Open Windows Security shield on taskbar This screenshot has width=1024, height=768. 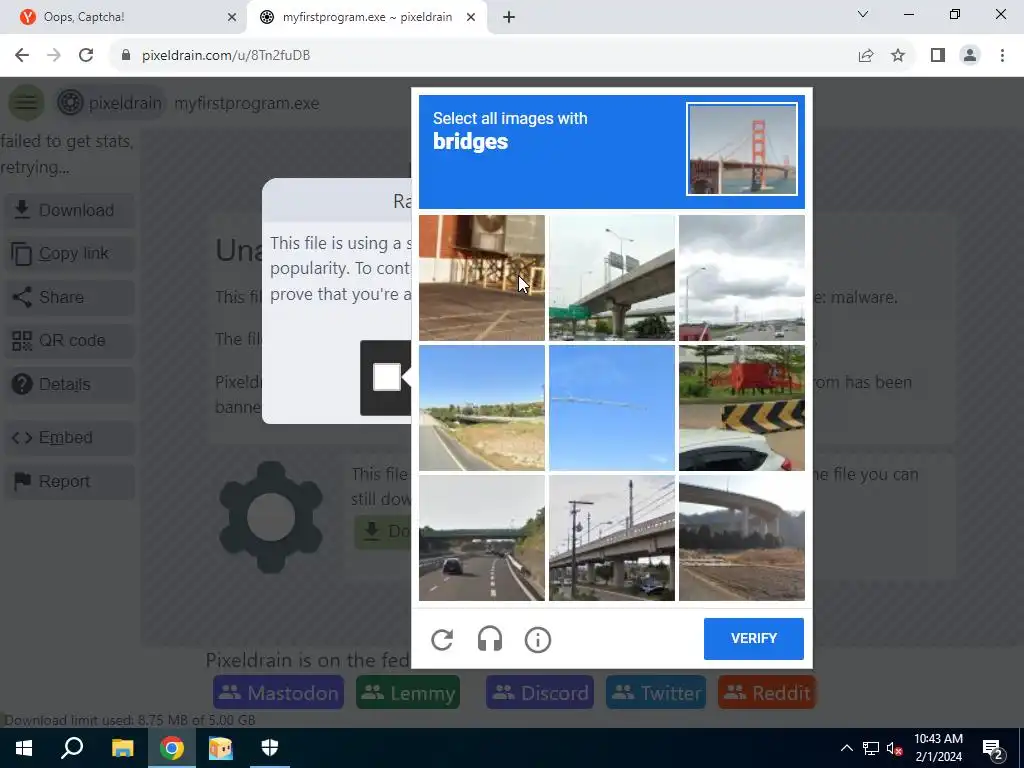(270, 748)
